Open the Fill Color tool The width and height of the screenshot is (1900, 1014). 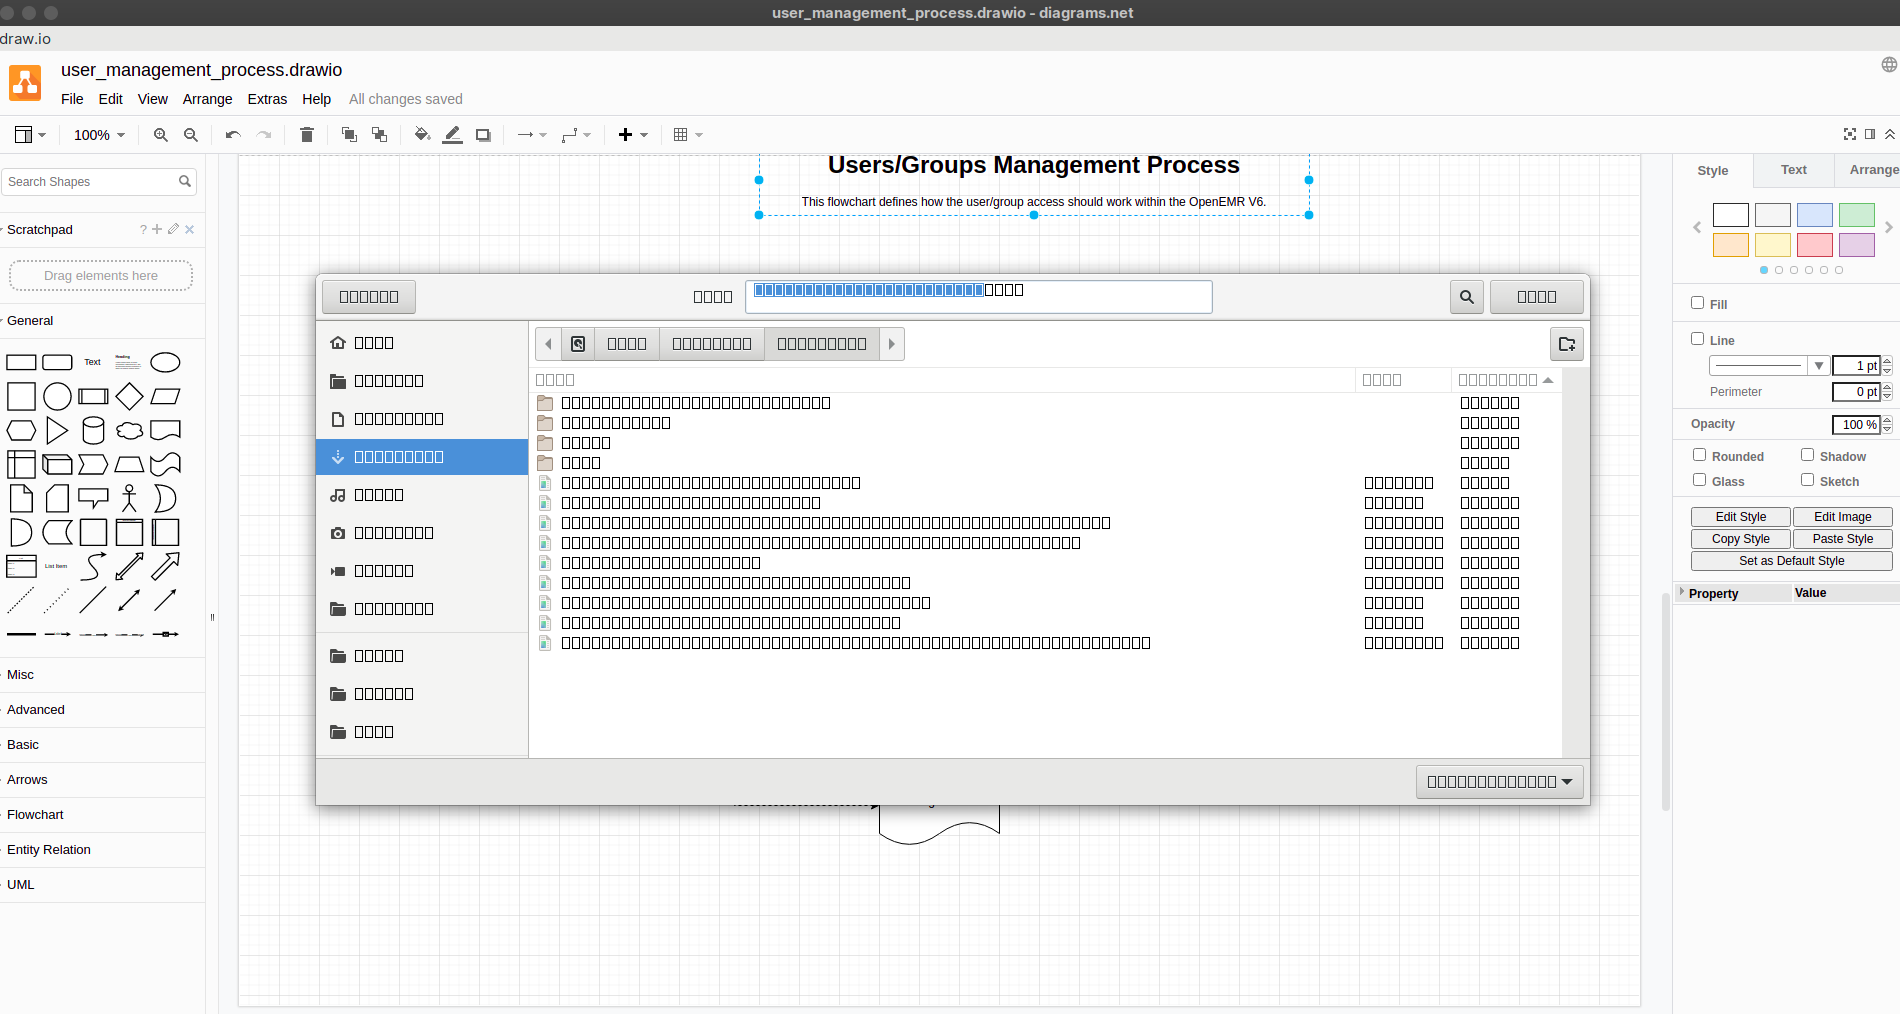click(422, 134)
